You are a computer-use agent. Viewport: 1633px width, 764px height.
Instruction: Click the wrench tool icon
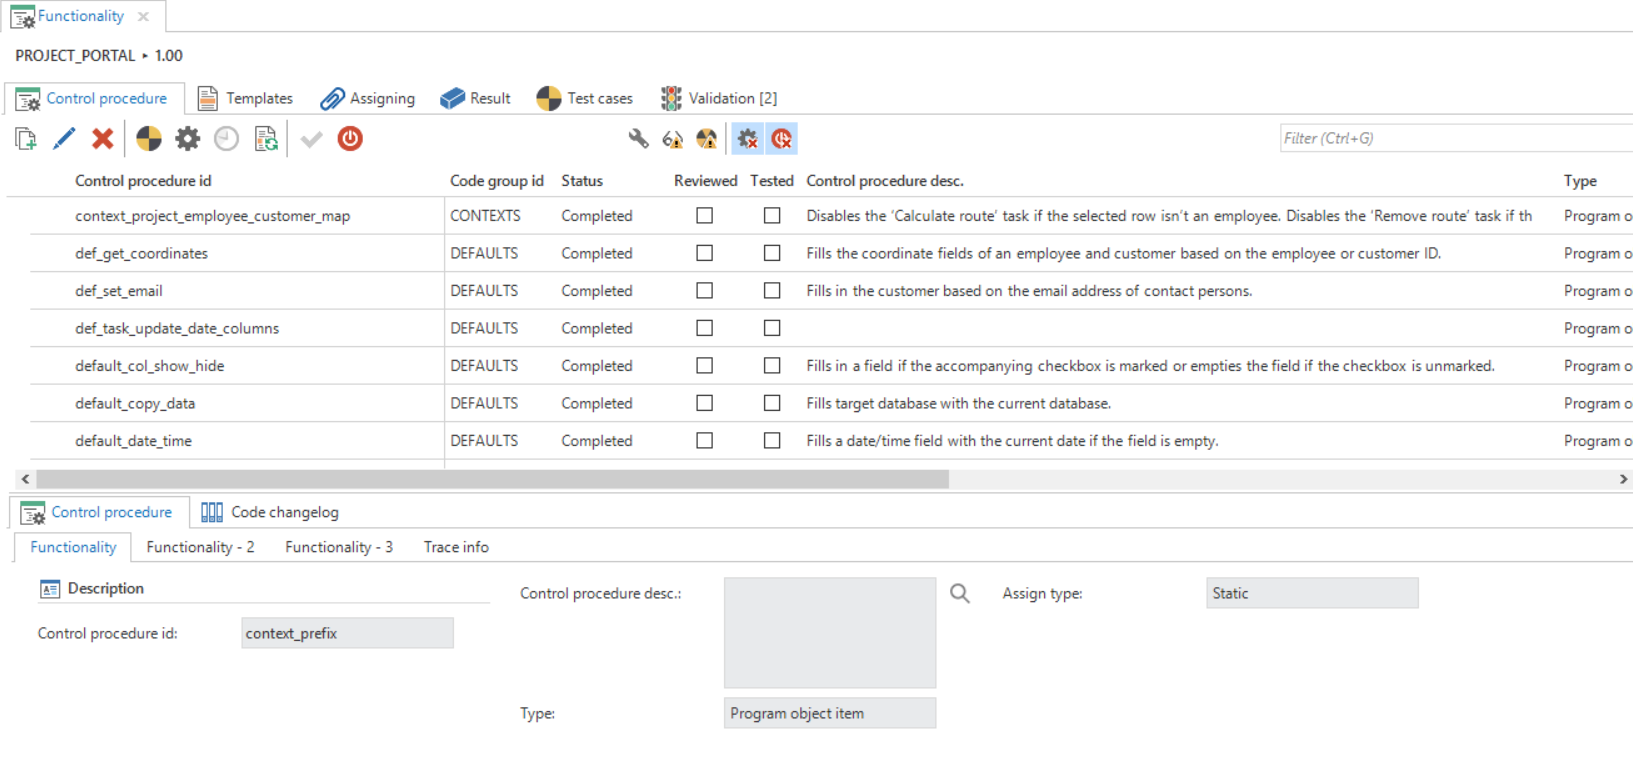point(638,139)
